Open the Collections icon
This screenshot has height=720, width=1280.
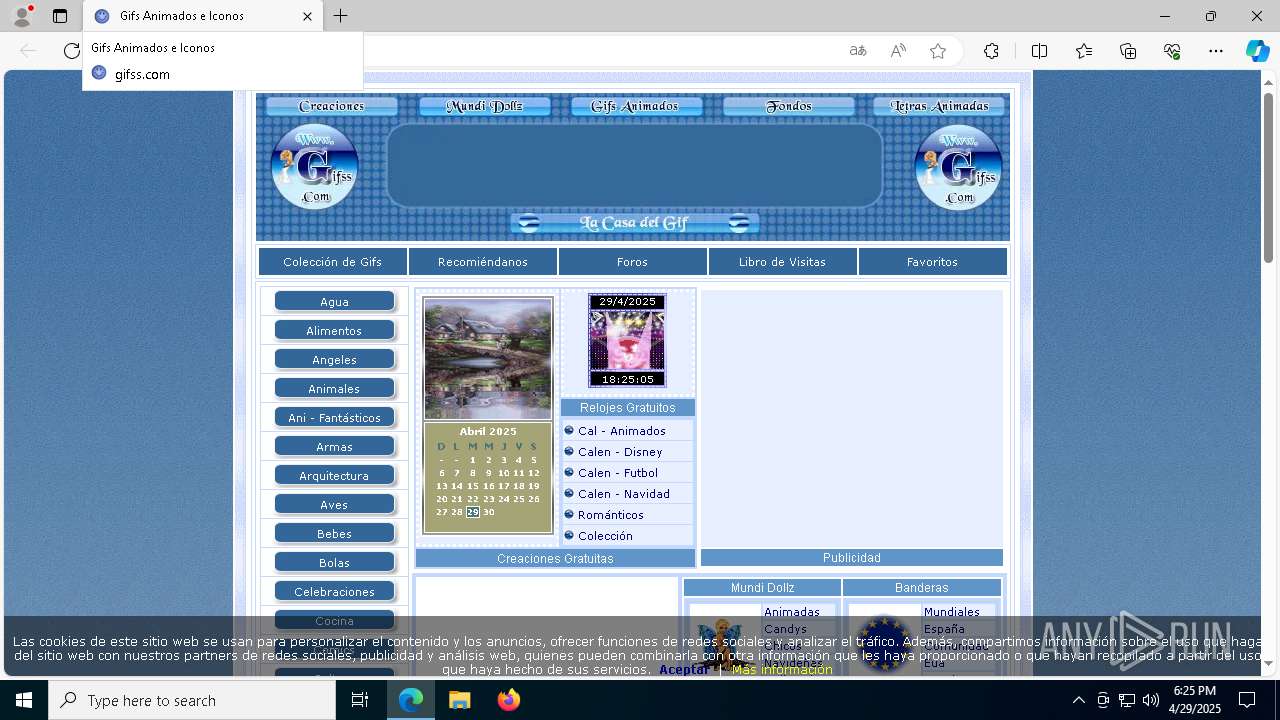pos(1128,51)
